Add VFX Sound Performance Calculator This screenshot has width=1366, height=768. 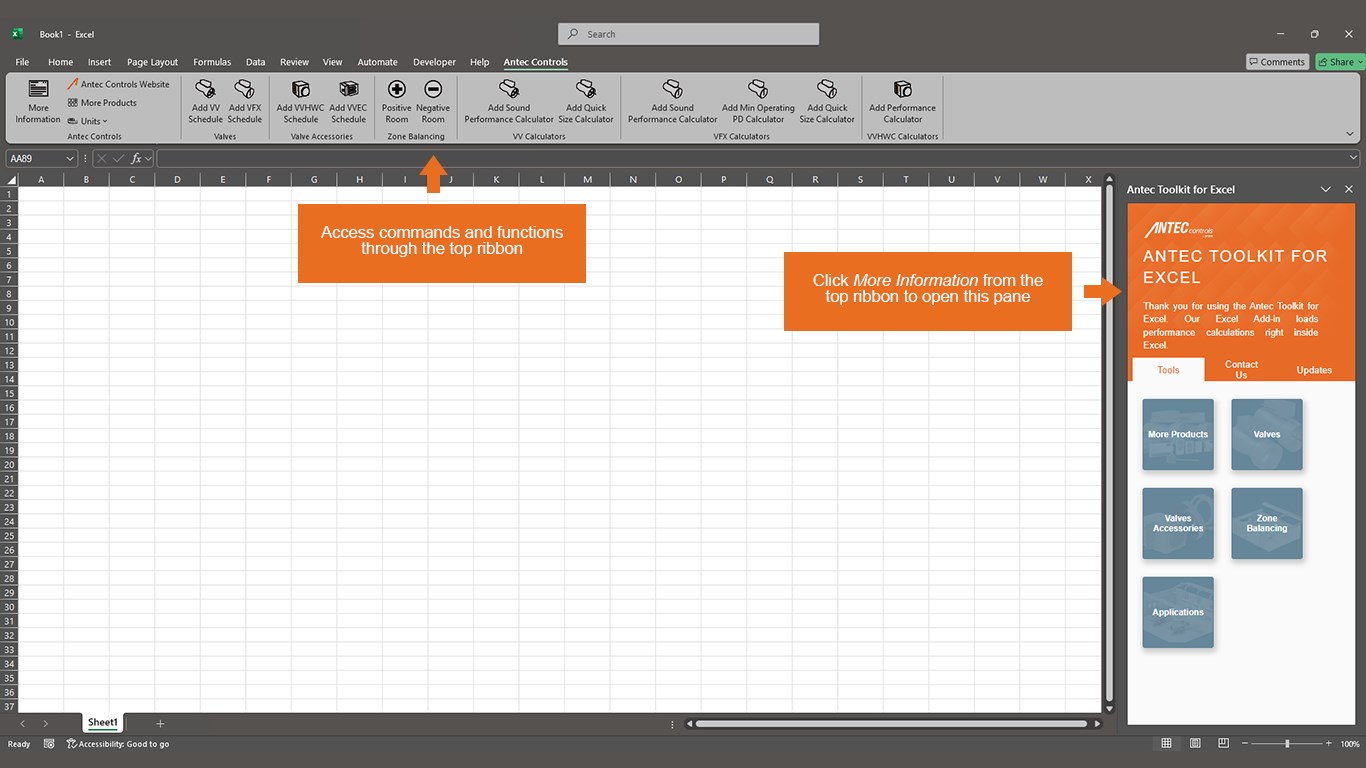[673, 102]
